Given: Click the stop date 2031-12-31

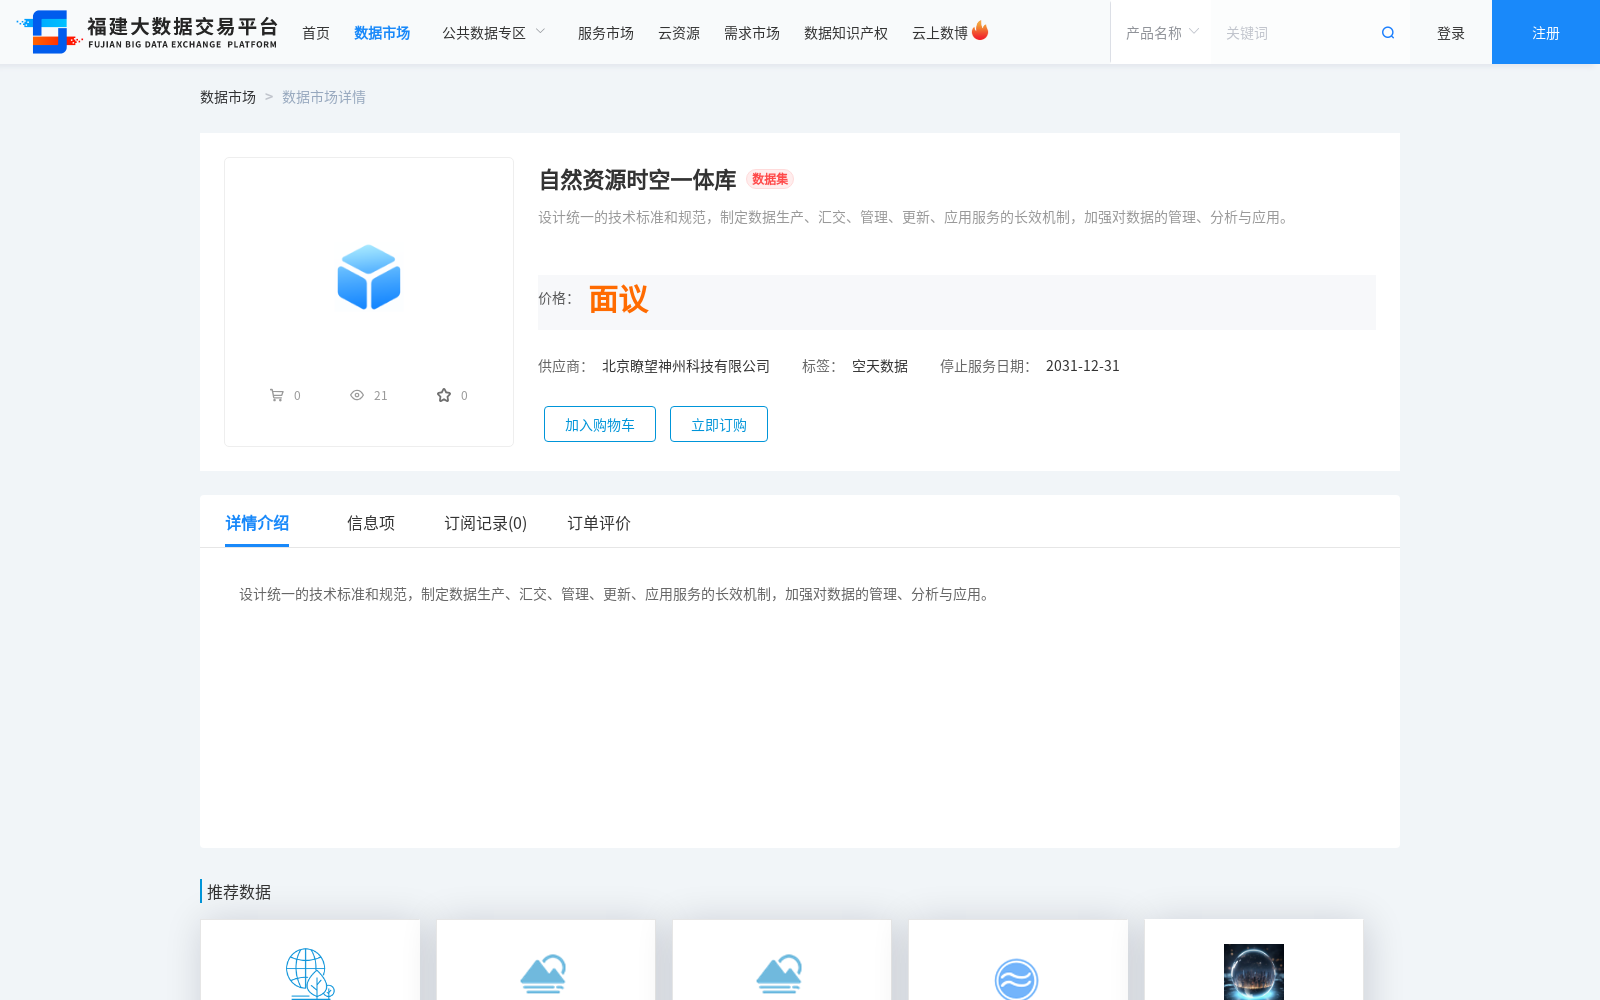Looking at the screenshot, I should 1083,366.
